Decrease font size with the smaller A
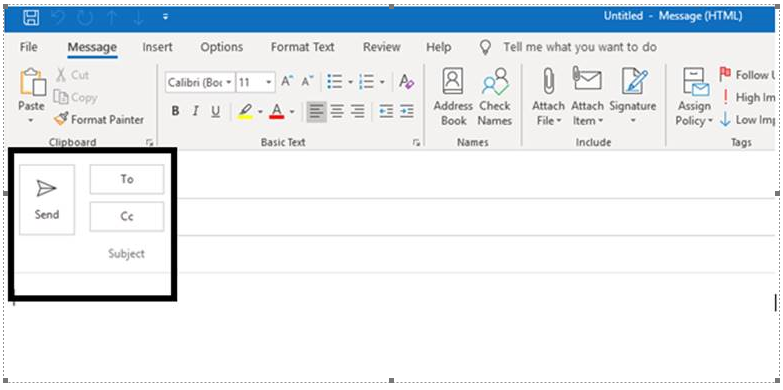The width and height of the screenshot is (783, 390). click(x=307, y=81)
